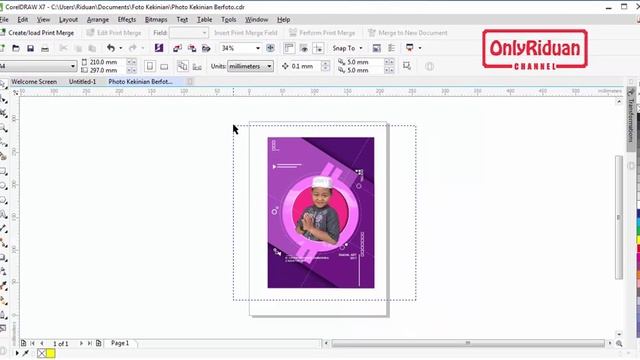
Task: Toggle Treat all objects as filled
Action: click(x=407, y=66)
